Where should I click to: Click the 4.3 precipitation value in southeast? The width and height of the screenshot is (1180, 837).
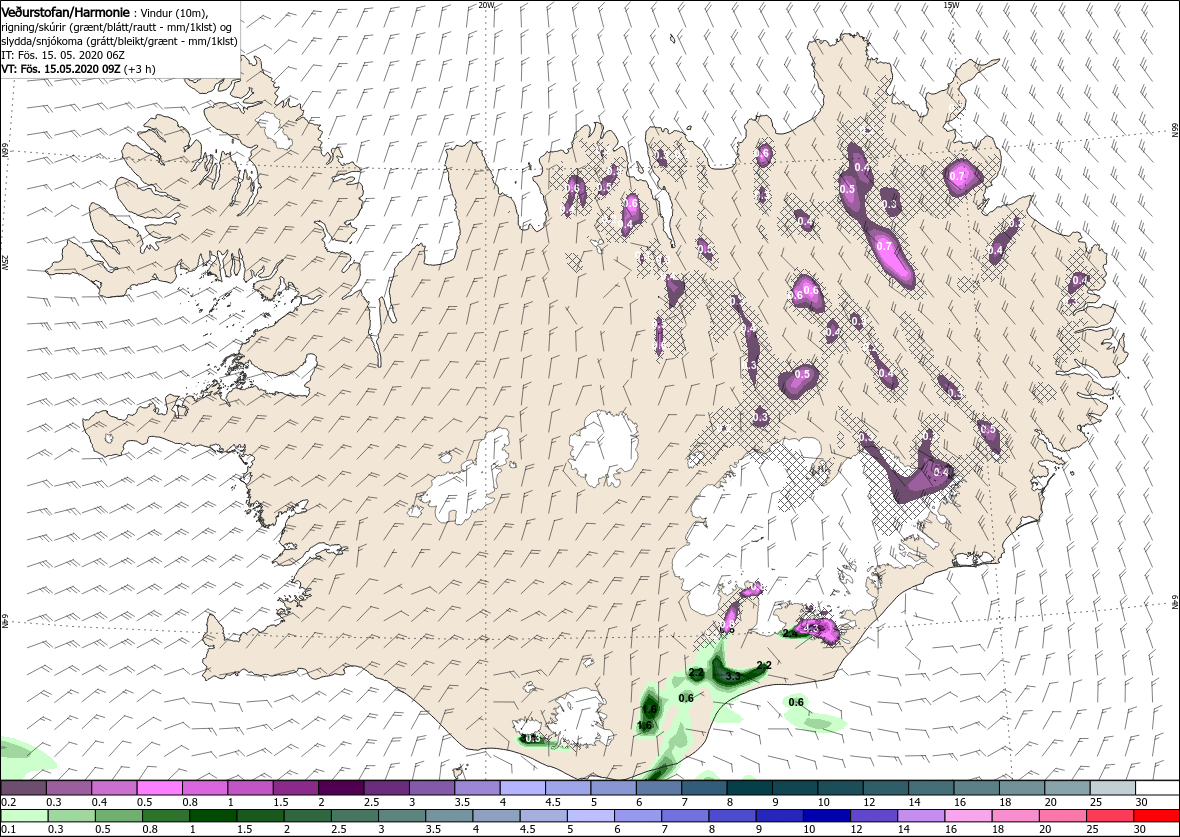point(810,628)
